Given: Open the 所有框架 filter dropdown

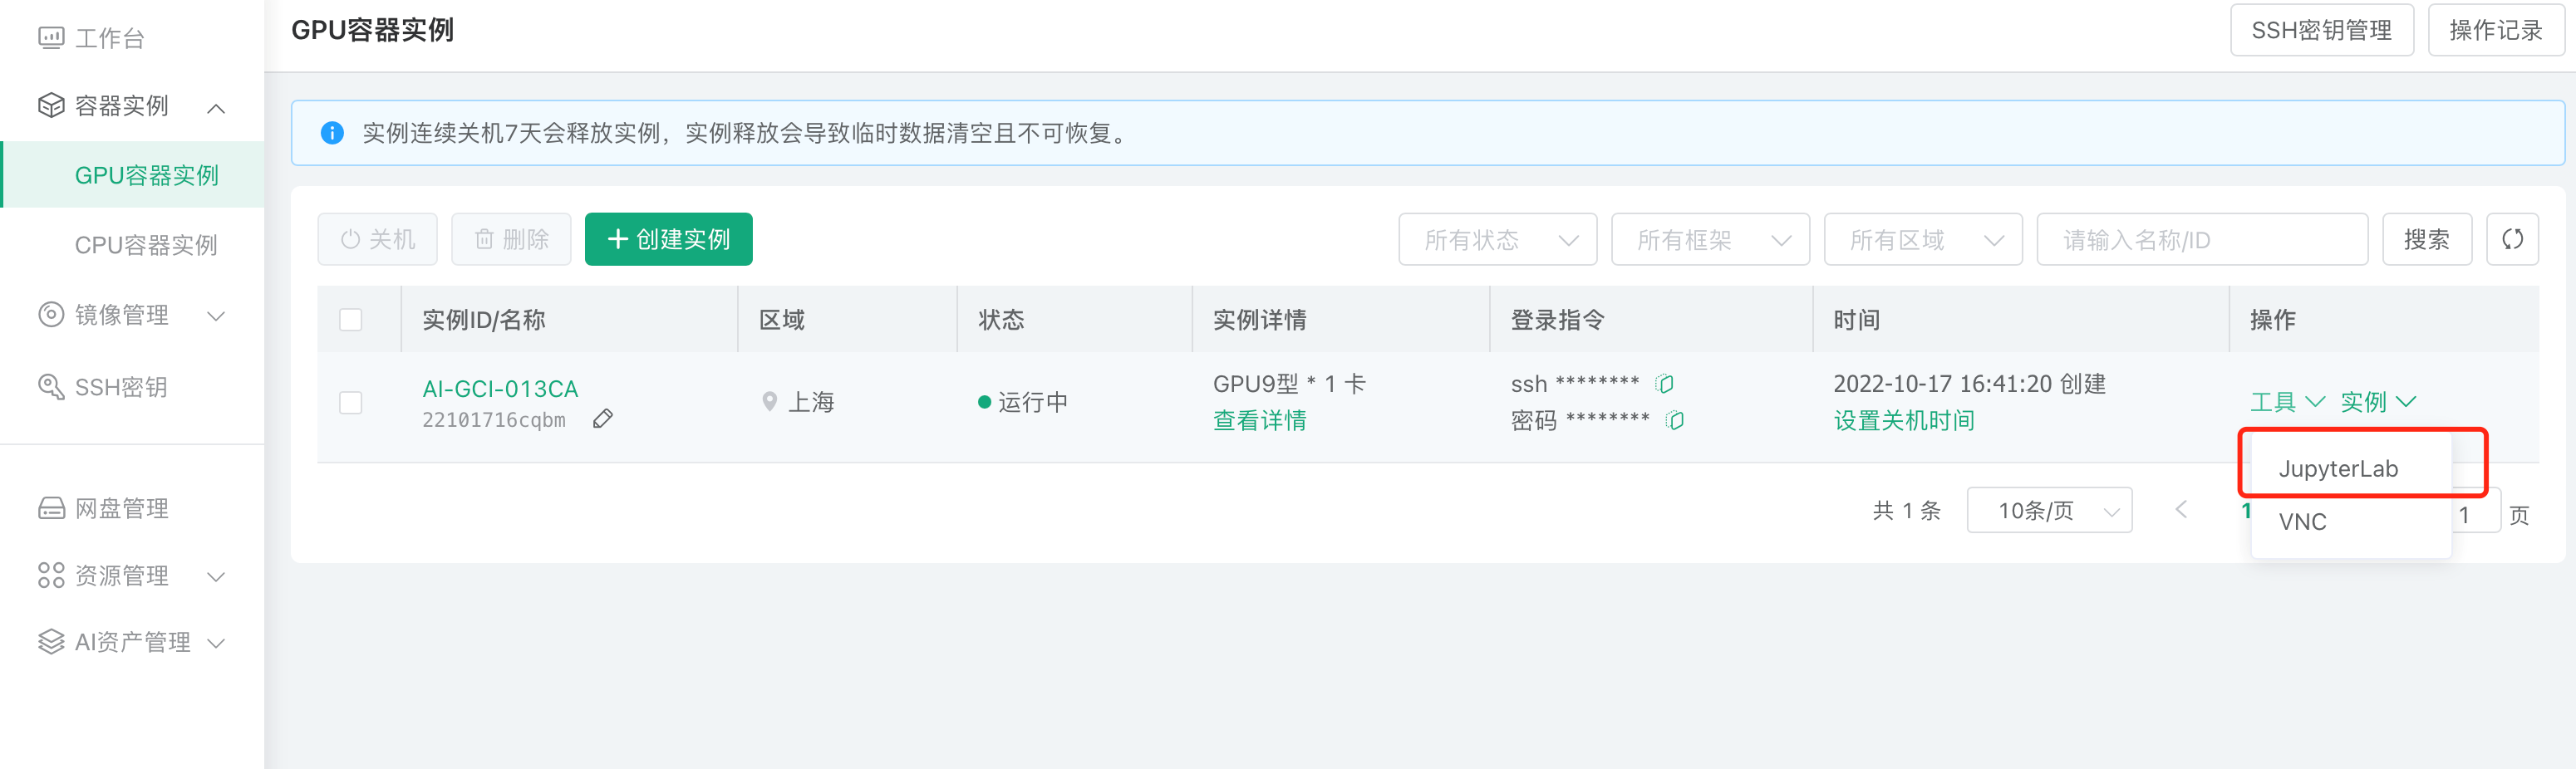Looking at the screenshot, I should coord(1710,239).
